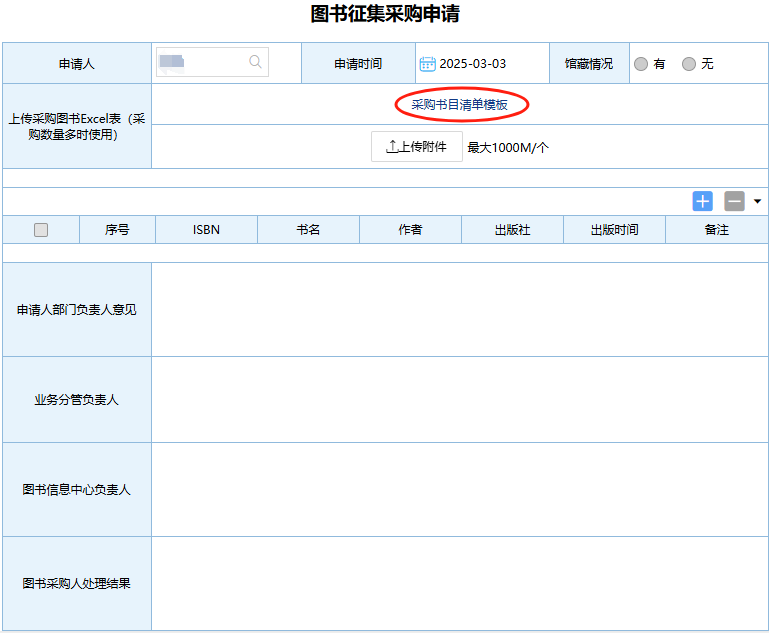This screenshot has height=633, width=769.
Task: Focus the 申请人 input box
Action: point(200,63)
